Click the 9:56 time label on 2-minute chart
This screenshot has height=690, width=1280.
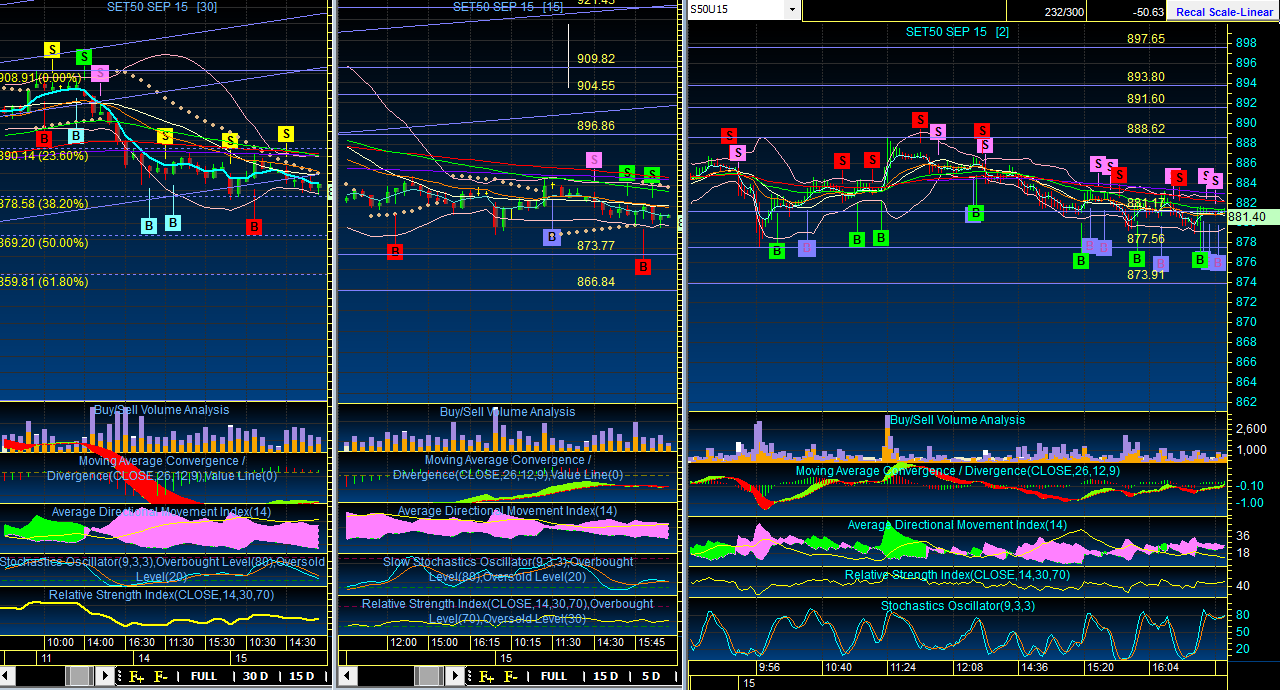tap(769, 667)
